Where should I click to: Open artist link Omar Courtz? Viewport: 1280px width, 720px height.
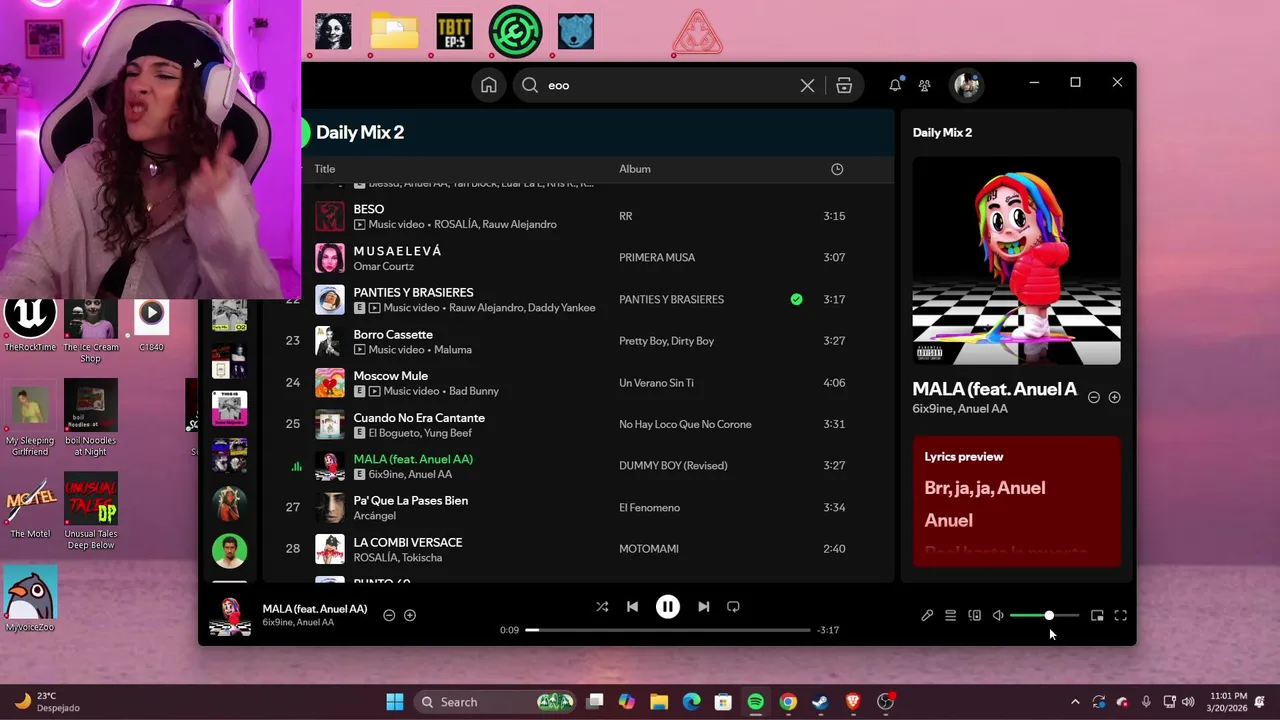tap(383, 266)
